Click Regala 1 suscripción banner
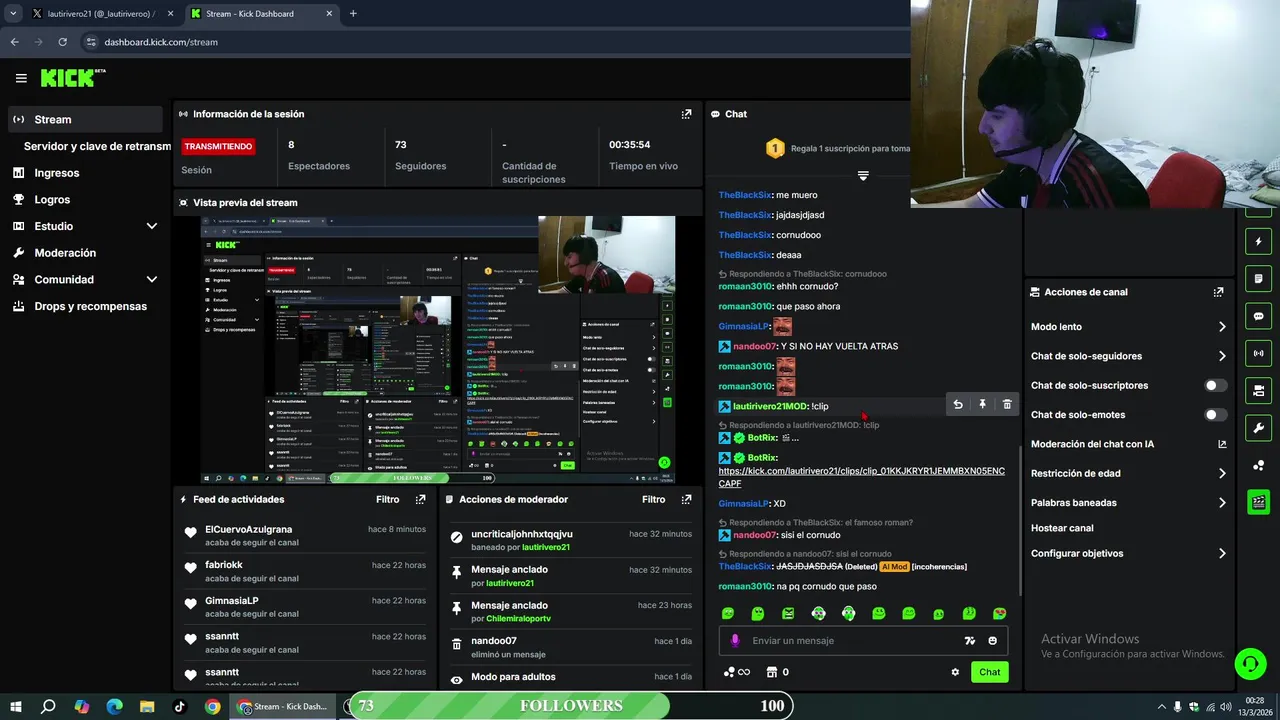The width and height of the screenshot is (1280, 720). point(837,148)
